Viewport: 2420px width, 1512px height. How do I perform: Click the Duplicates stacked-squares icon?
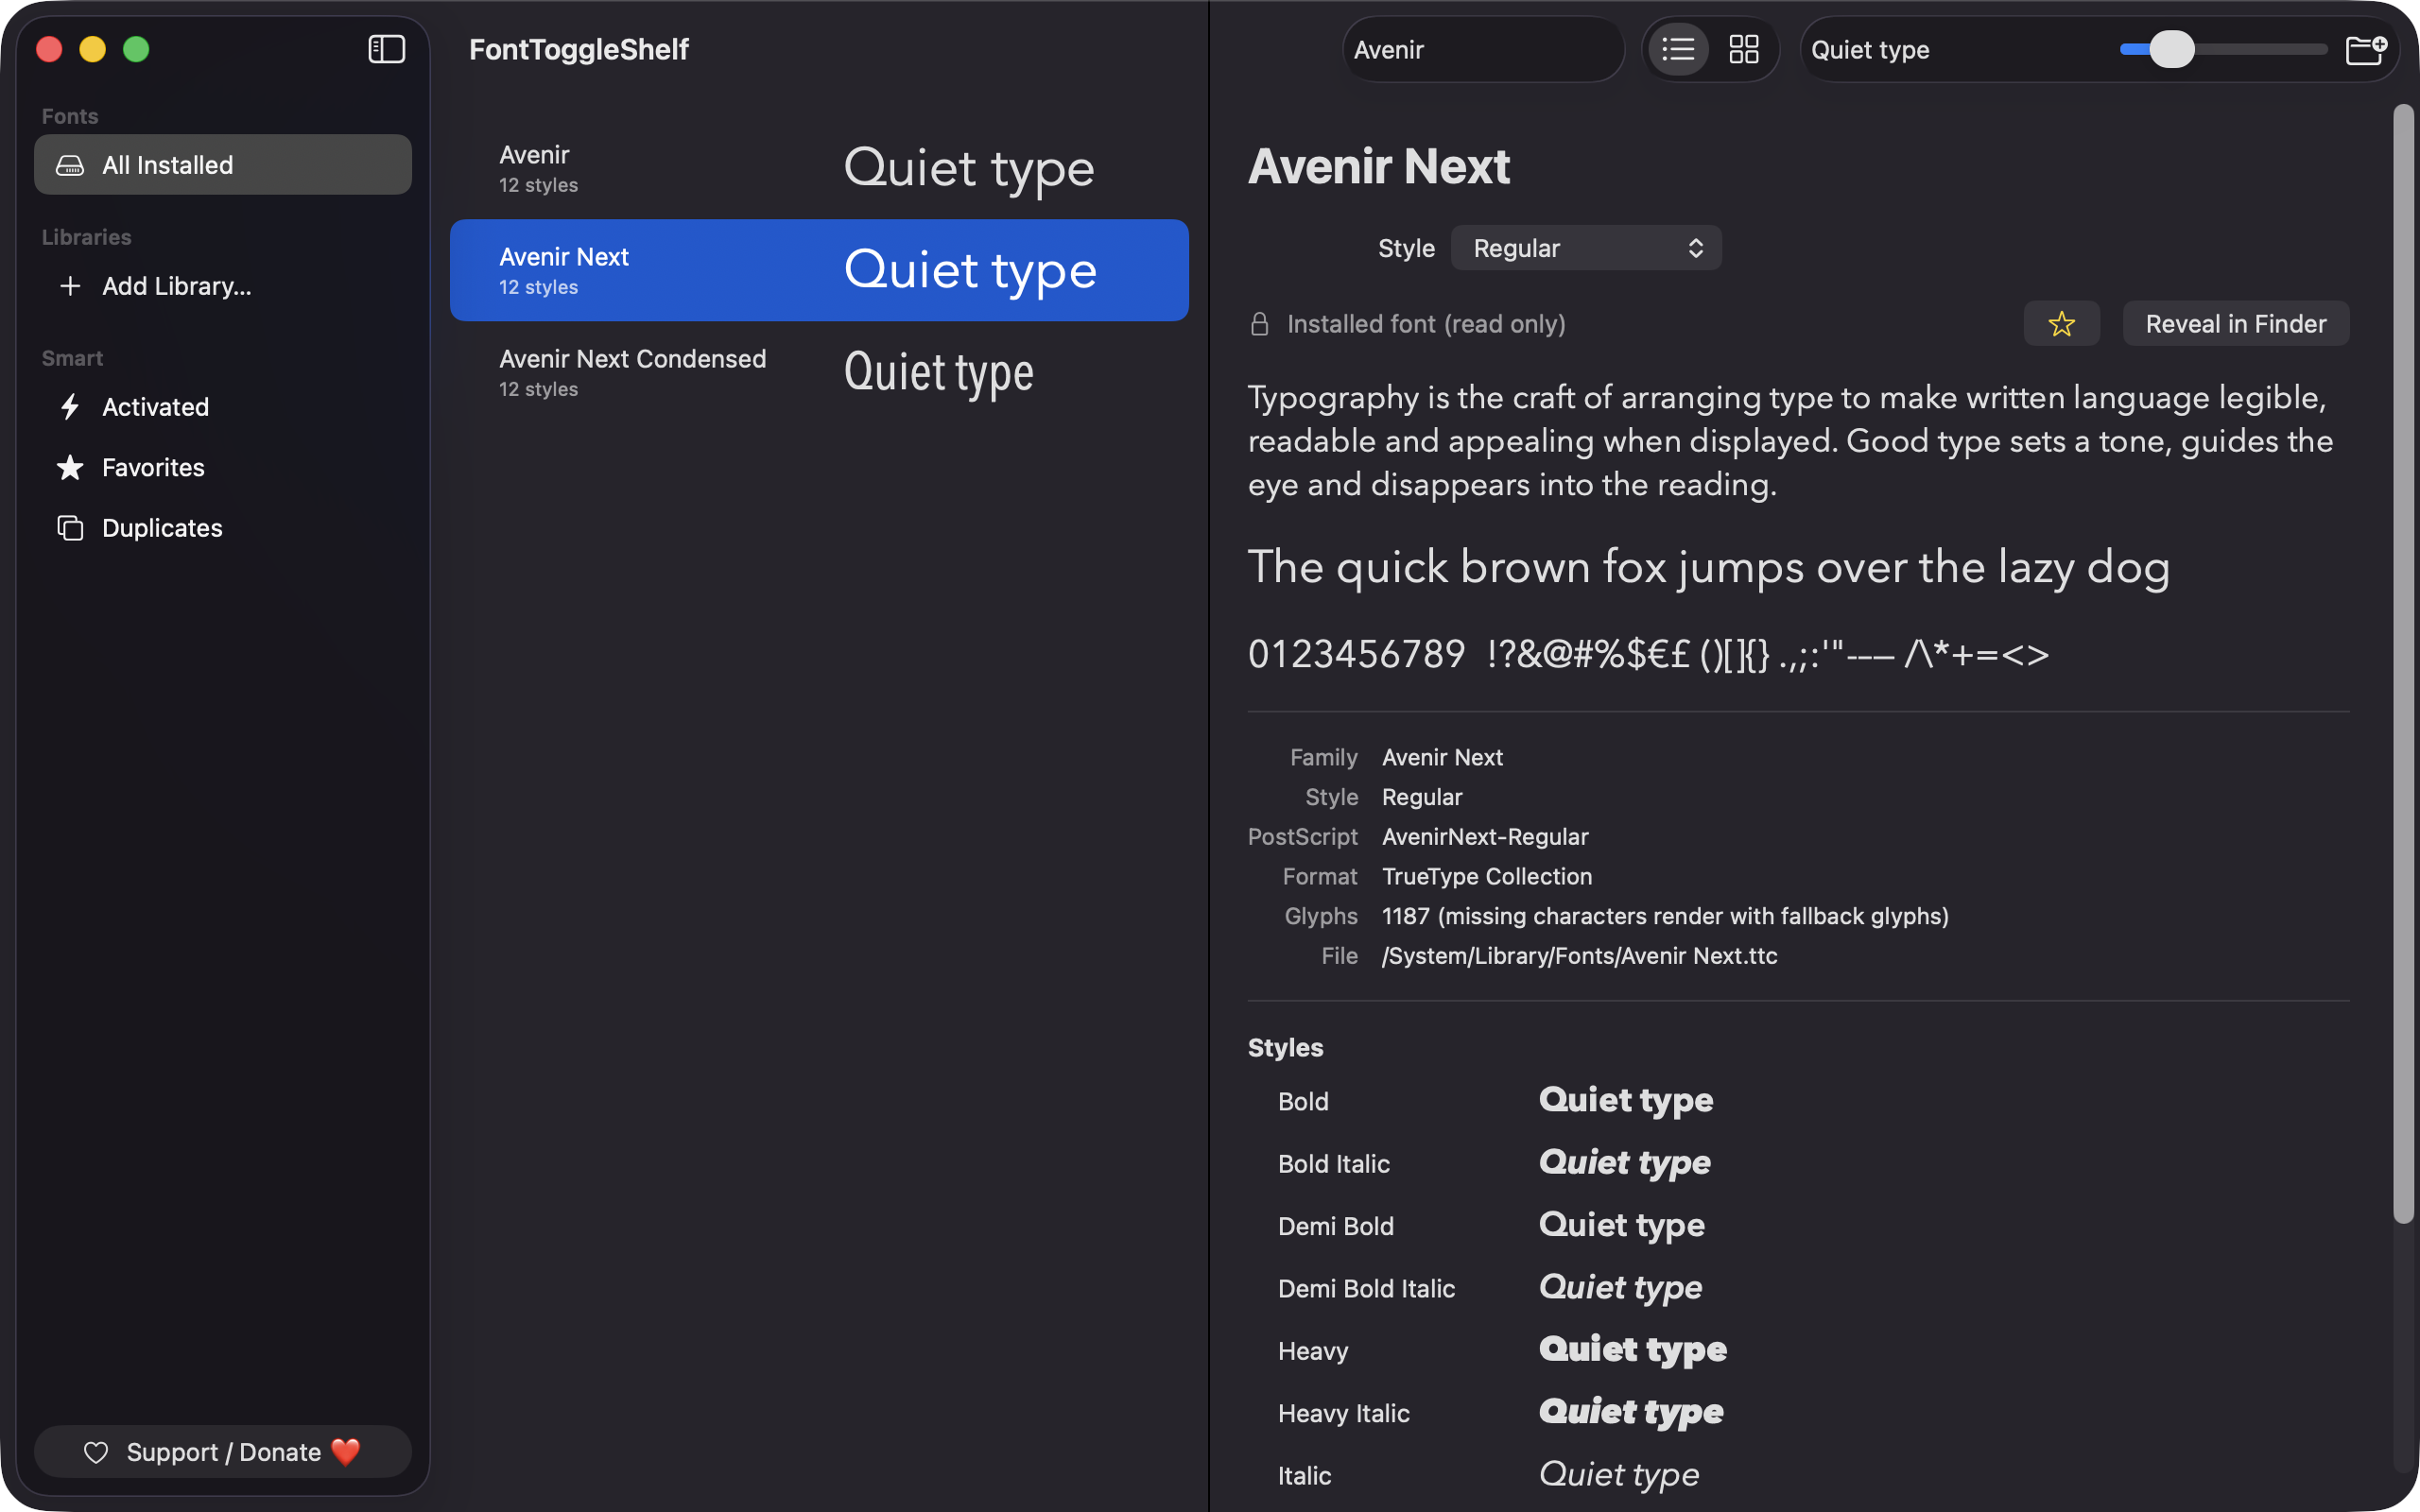[70, 528]
